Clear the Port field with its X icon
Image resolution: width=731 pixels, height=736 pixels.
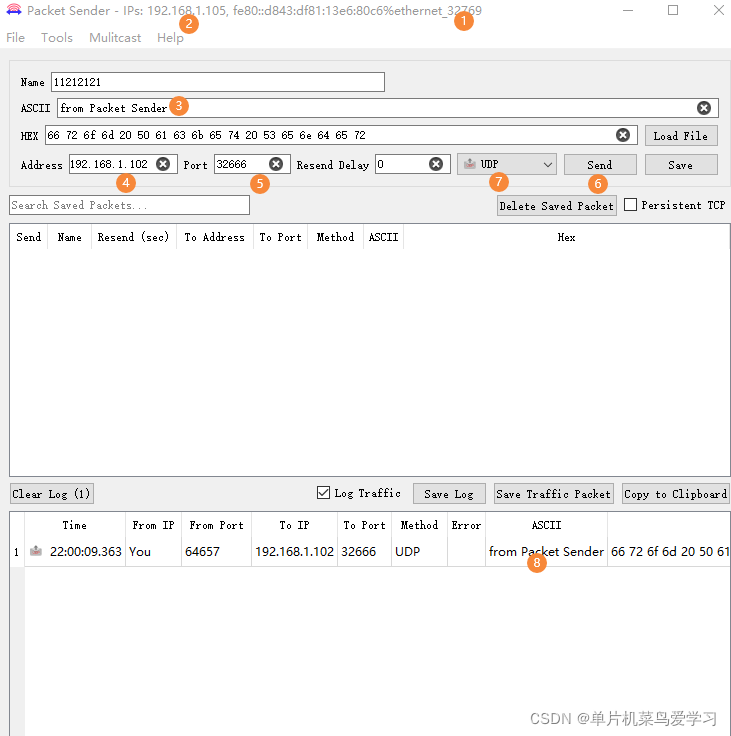pos(276,164)
